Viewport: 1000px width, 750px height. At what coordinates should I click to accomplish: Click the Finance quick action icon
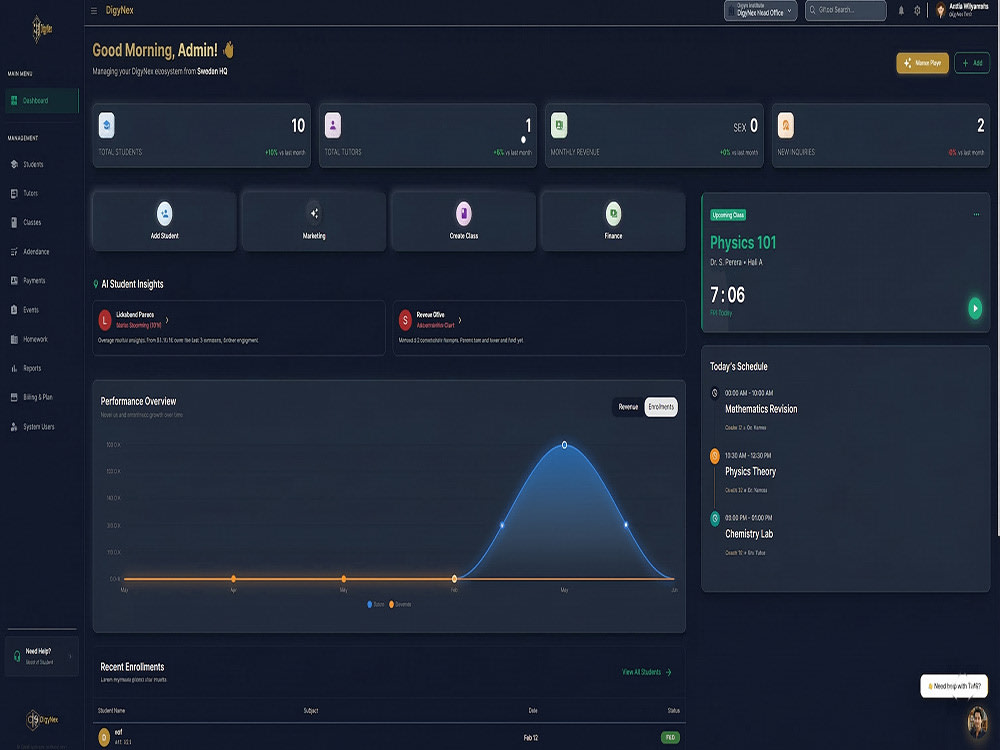[614, 214]
